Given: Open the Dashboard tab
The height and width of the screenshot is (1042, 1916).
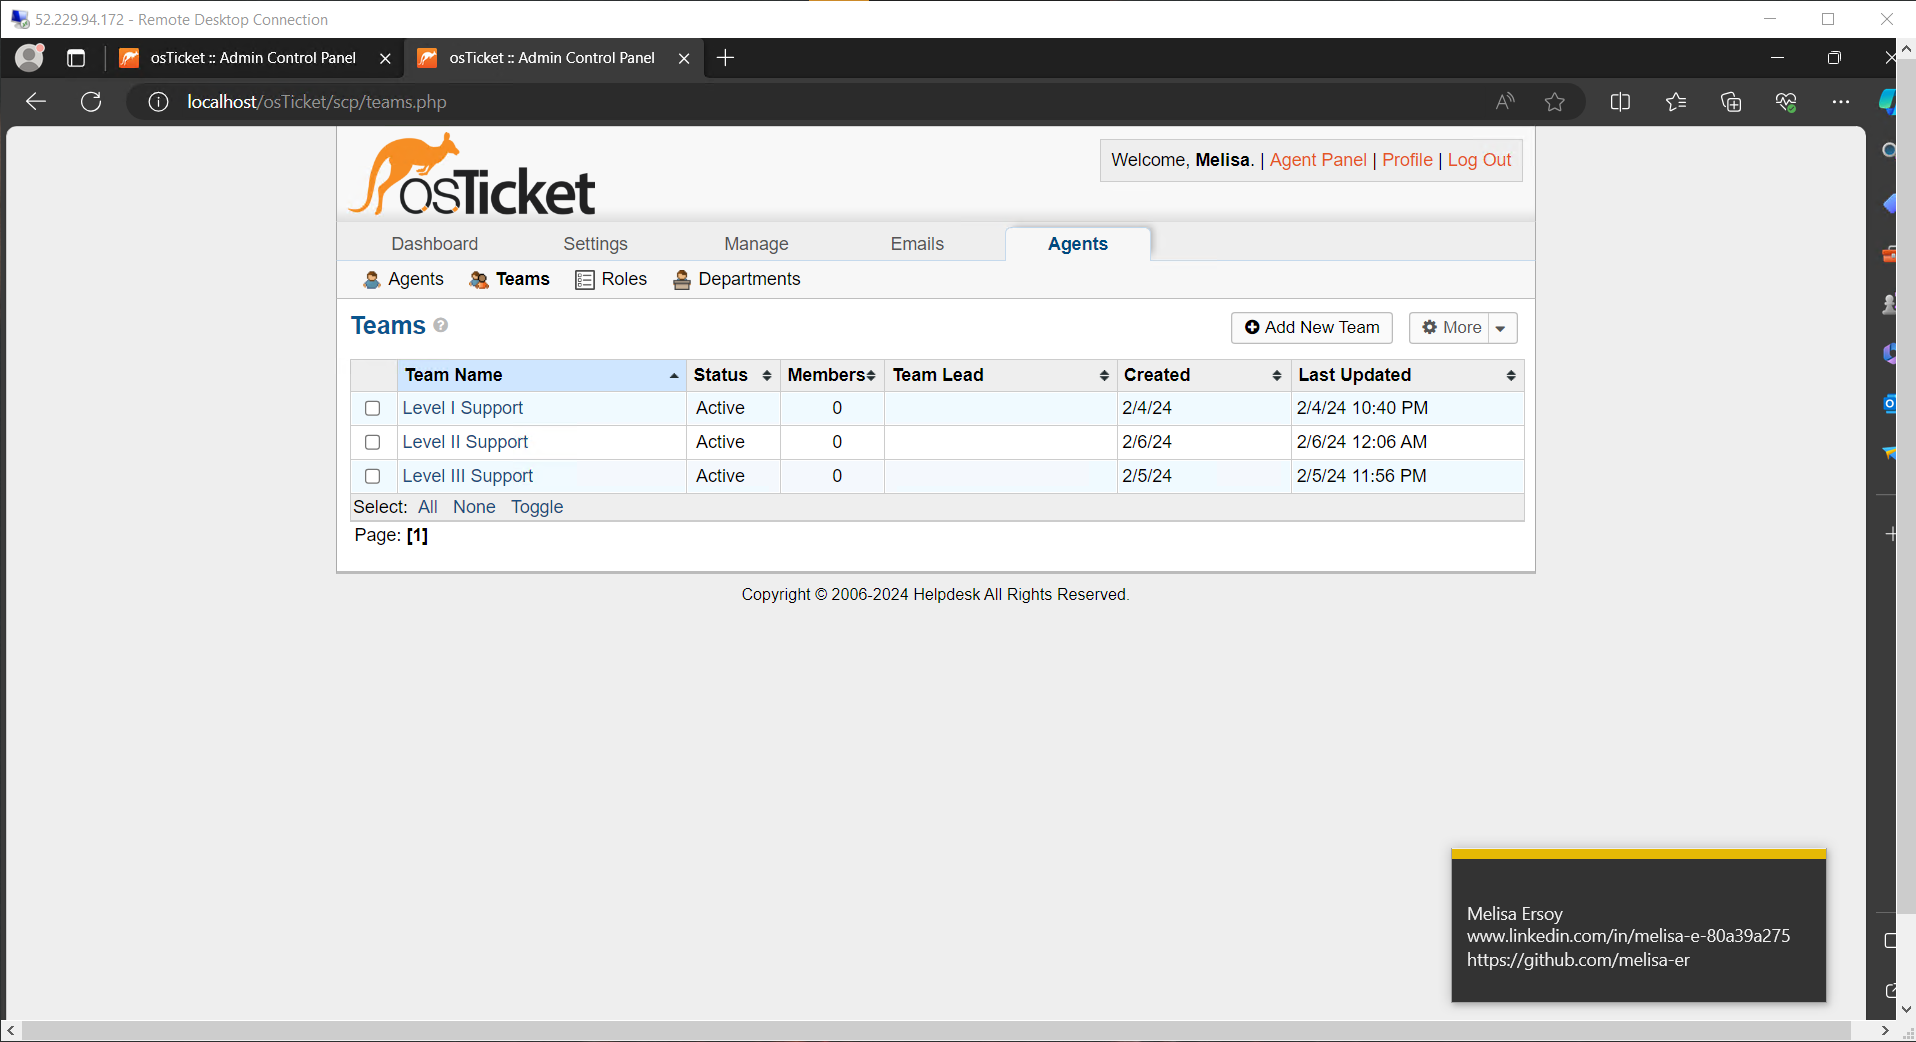Looking at the screenshot, I should click(435, 244).
